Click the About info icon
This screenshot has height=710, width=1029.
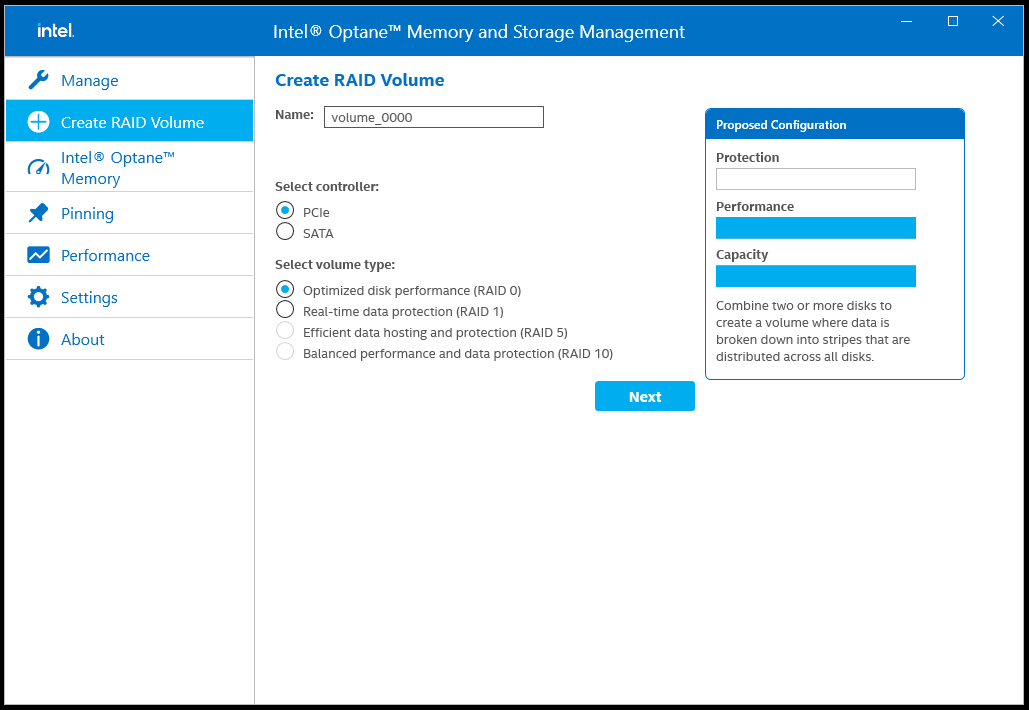38,339
